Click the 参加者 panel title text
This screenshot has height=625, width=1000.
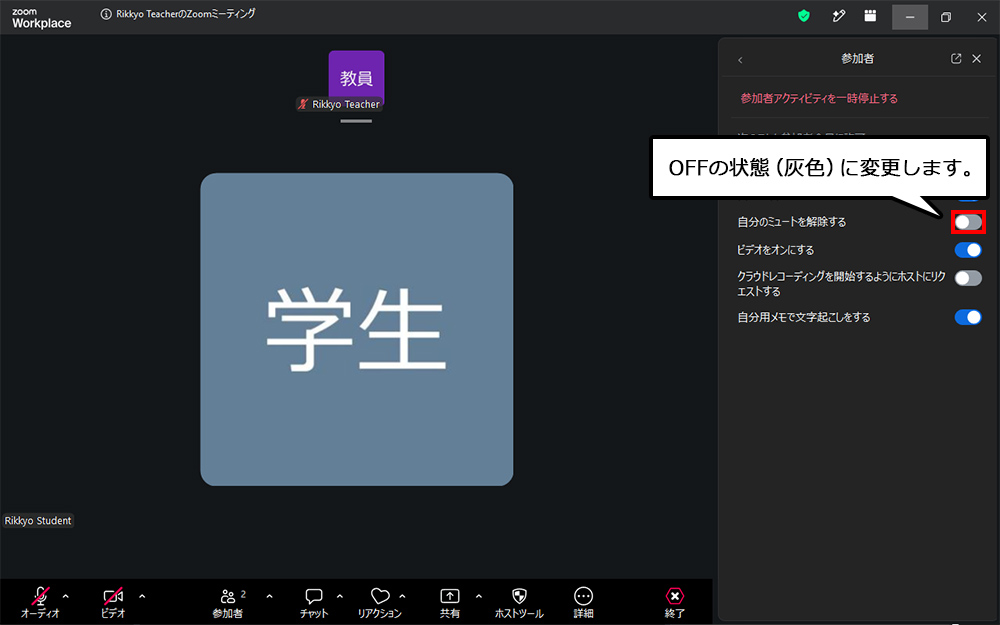pos(857,59)
